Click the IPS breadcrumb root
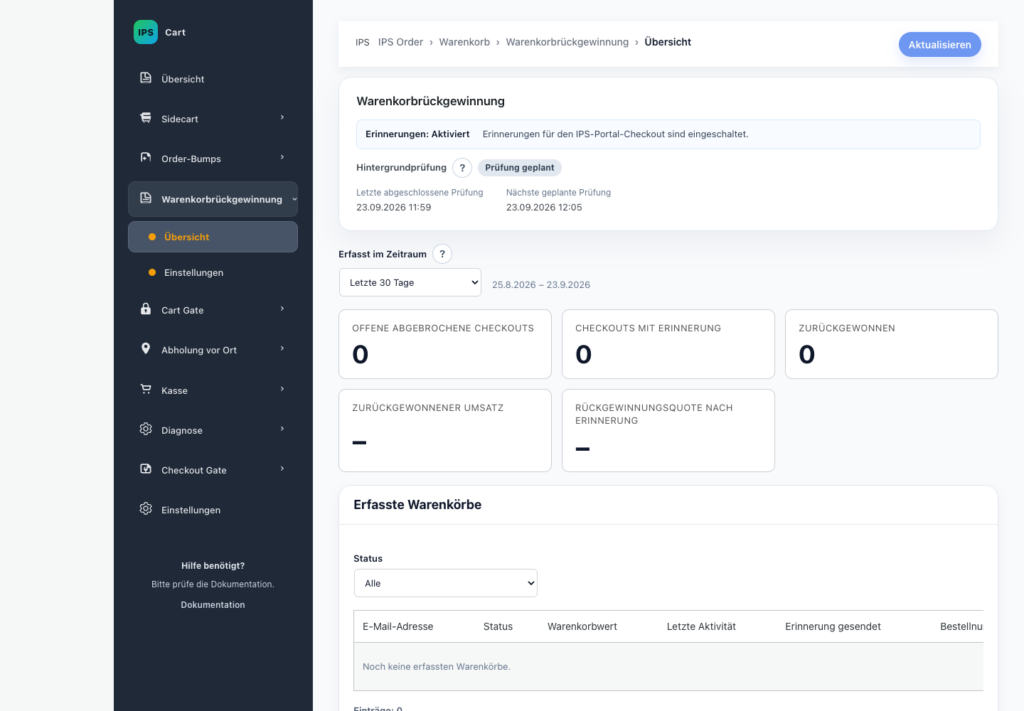 362,42
